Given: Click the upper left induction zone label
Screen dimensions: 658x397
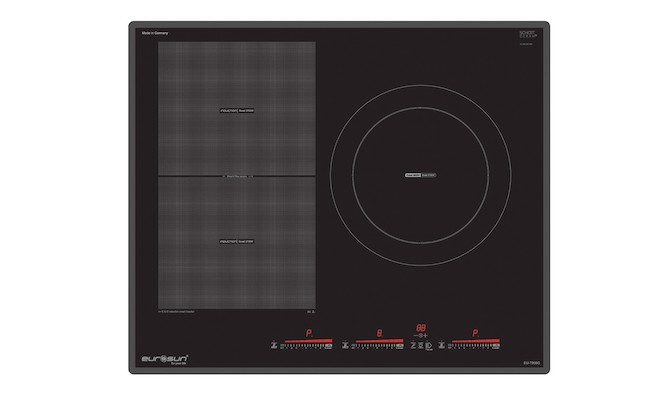Looking at the screenshot, I should tap(237, 110).
